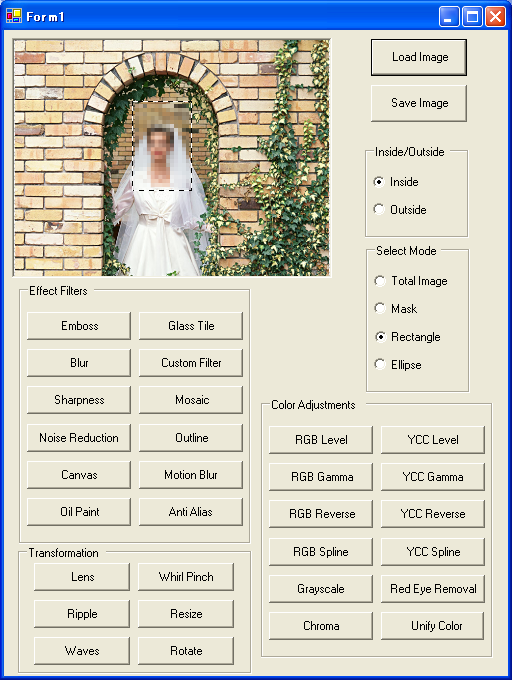Image resolution: width=512 pixels, height=680 pixels.
Task: Click the Rotate transformation button
Action: [x=186, y=651]
